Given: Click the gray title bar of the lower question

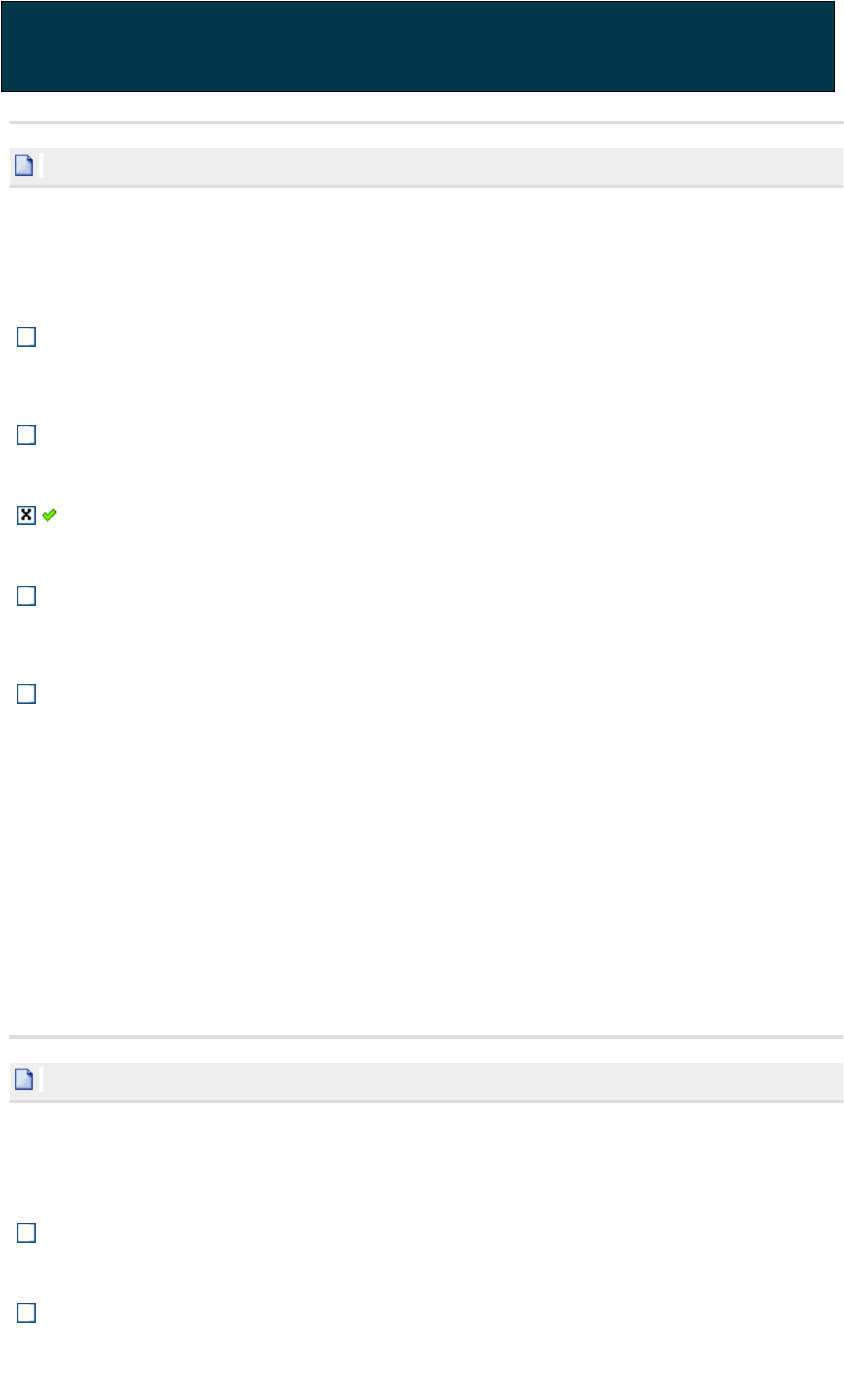Looking at the screenshot, I should click(x=426, y=1080).
